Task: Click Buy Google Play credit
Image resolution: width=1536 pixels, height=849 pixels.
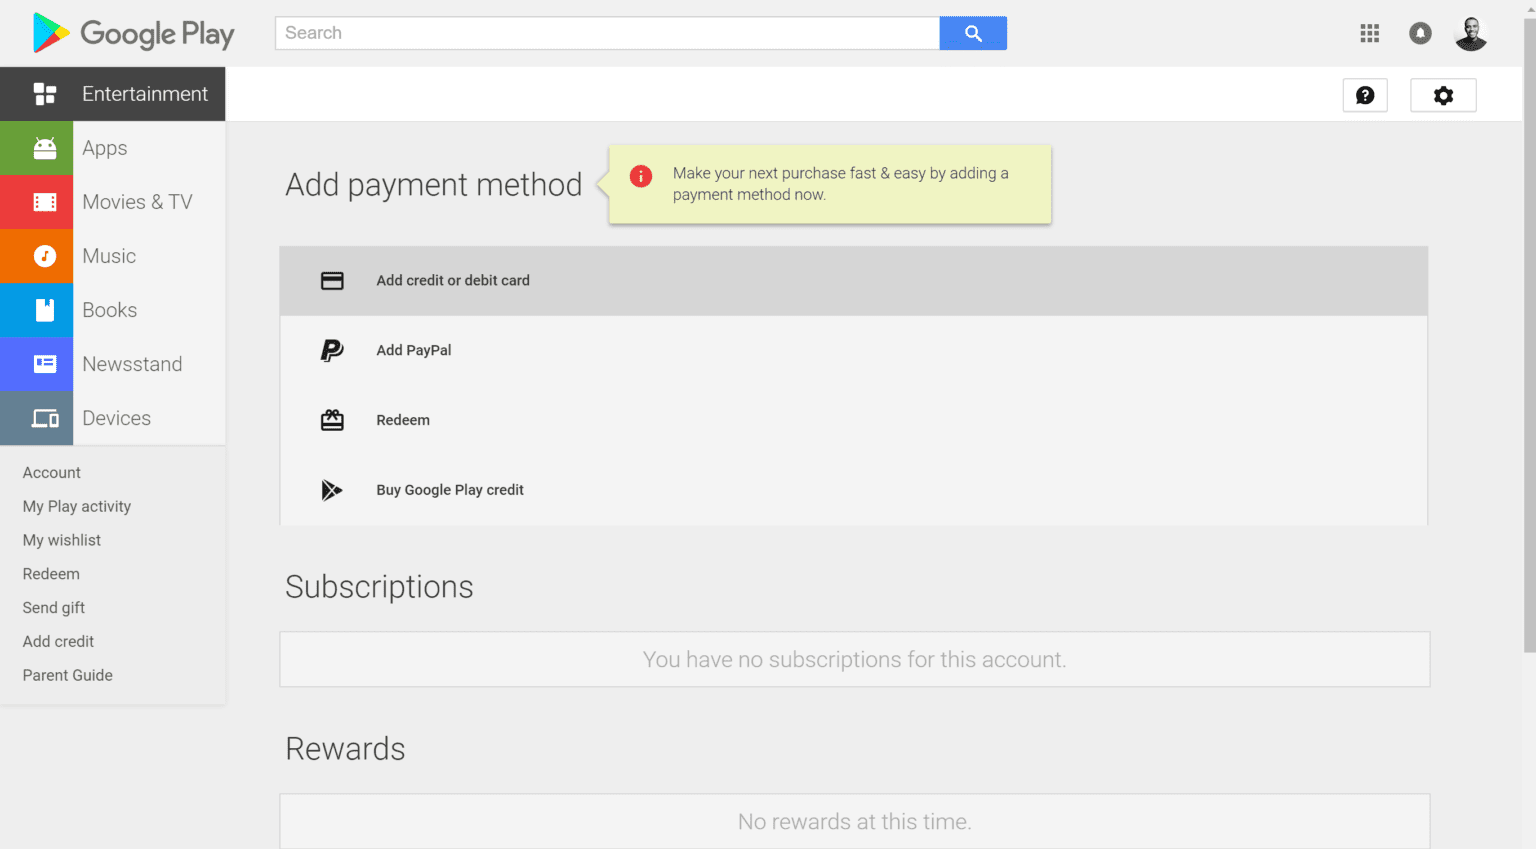Action: point(450,490)
